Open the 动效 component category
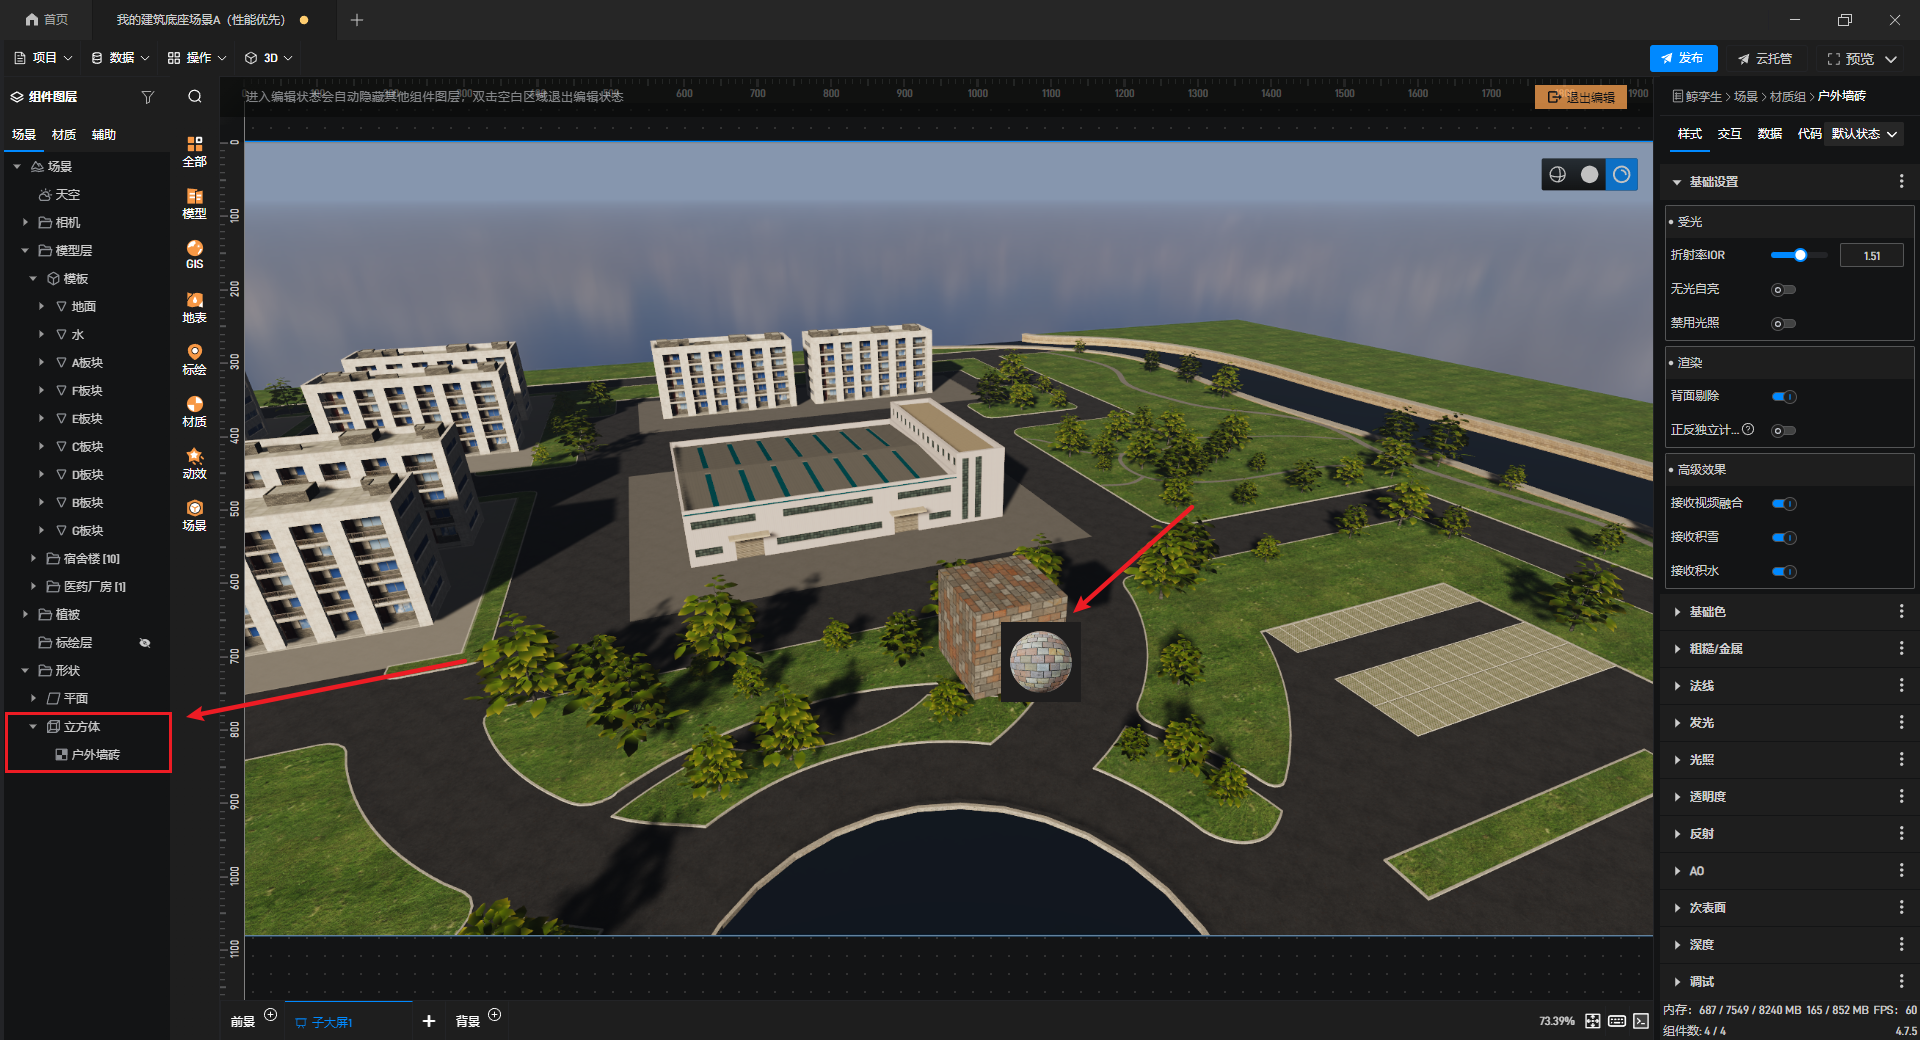 pos(194,464)
